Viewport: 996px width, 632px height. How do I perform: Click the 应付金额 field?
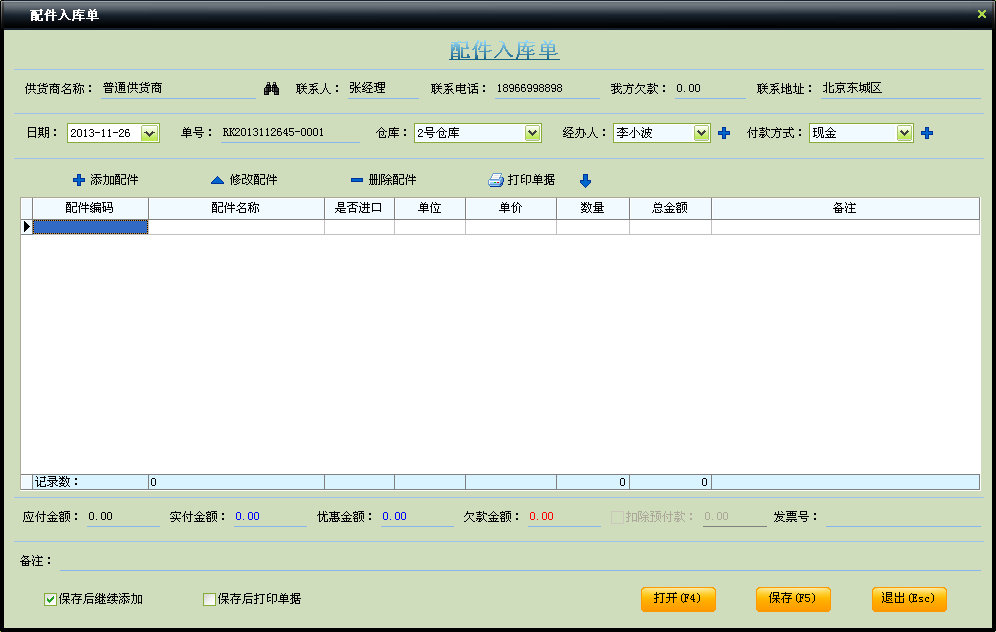123,517
